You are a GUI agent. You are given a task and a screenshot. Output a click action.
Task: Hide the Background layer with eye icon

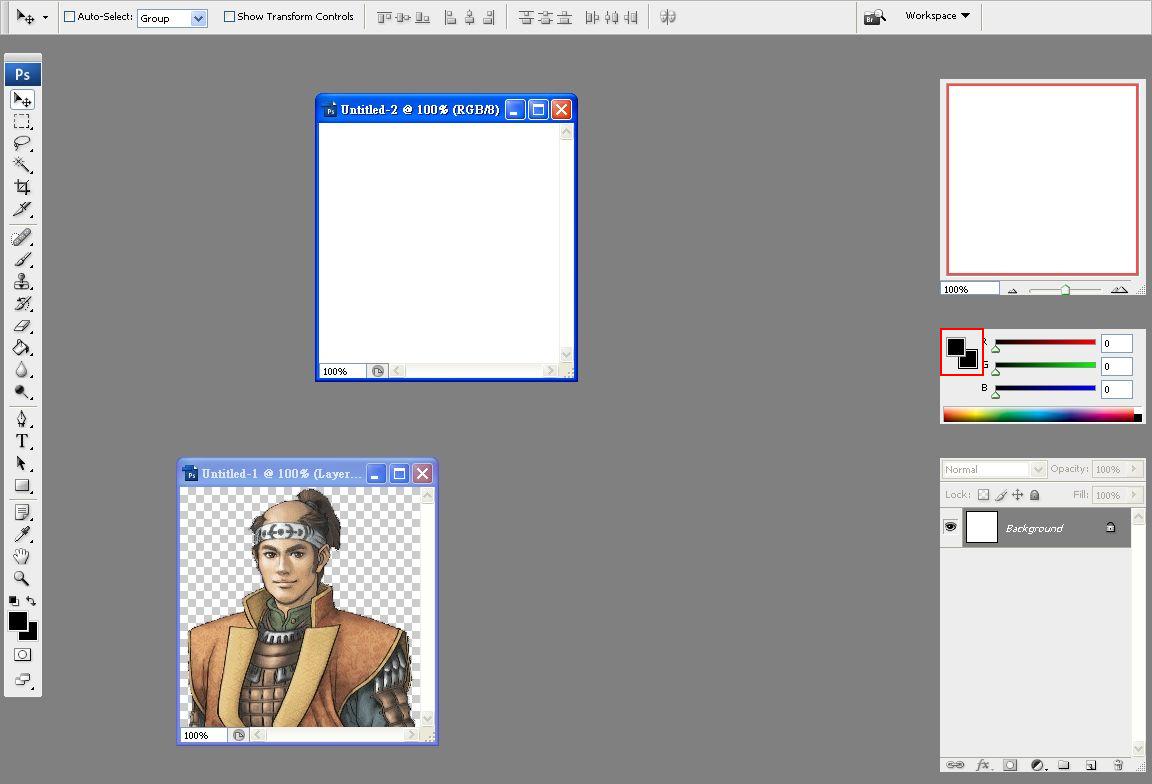point(951,527)
